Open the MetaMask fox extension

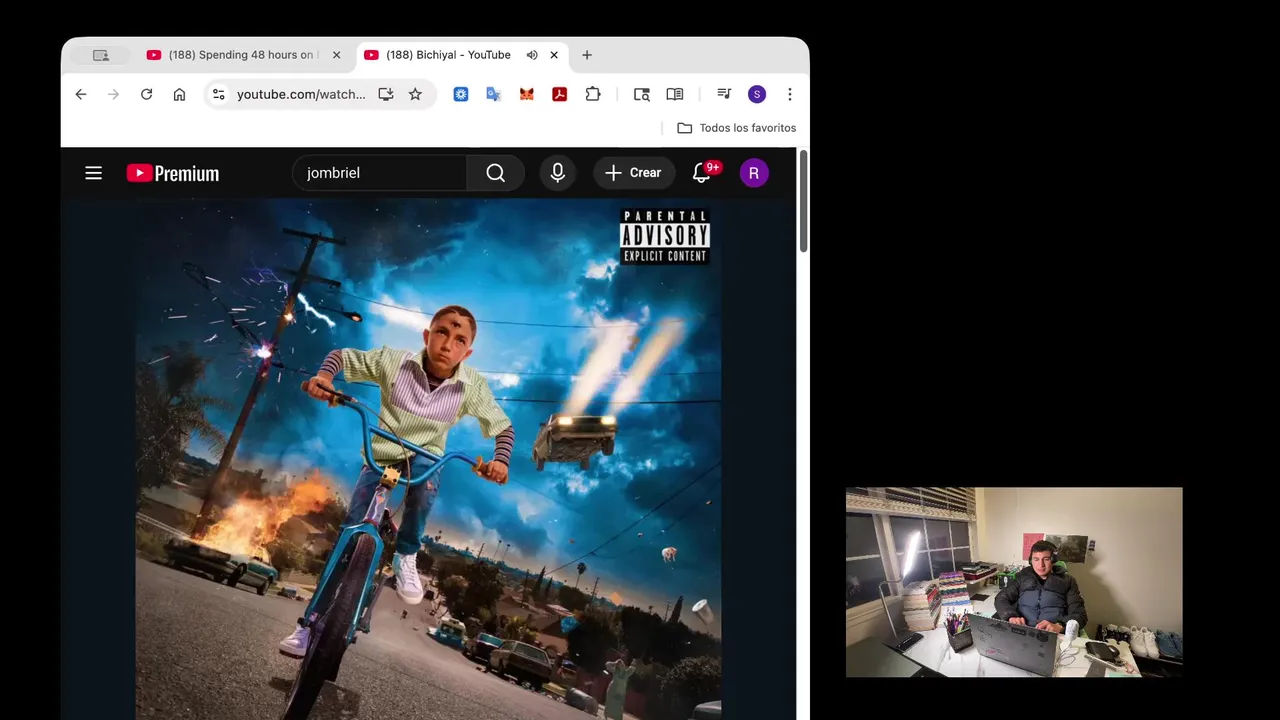coord(526,94)
